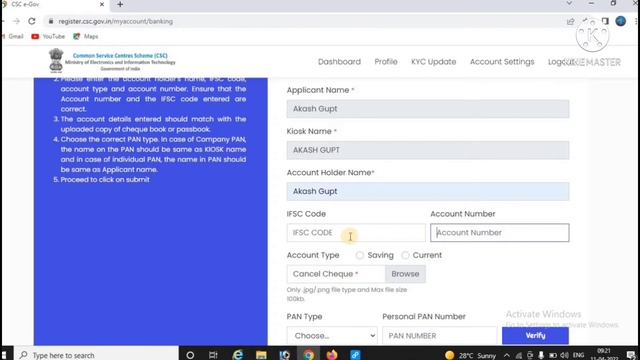Click the 'Personal PAN Number' label
The height and width of the screenshot is (360, 640).
pyautogui.click(x=424, y=316)
